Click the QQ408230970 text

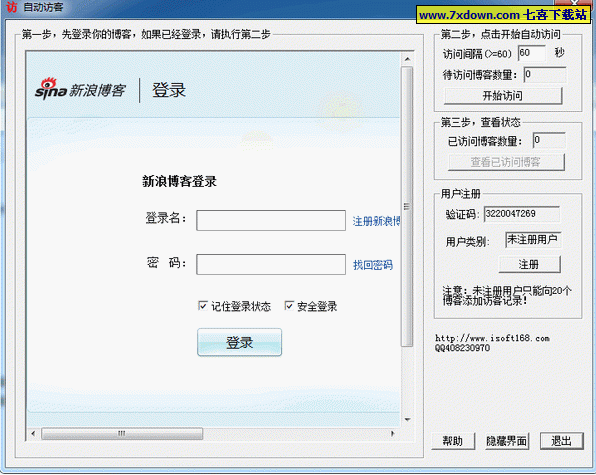point(462,348)
